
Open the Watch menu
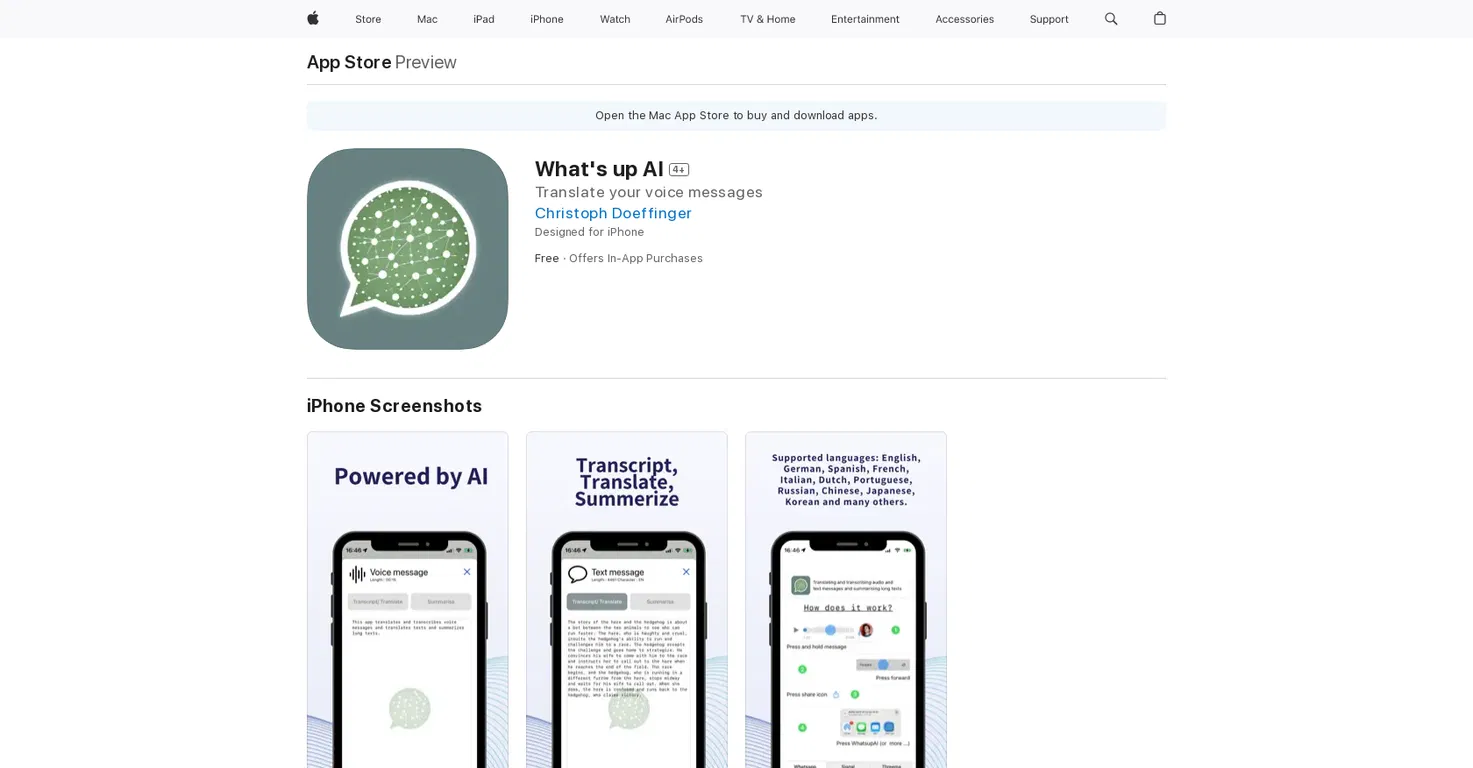coord(615,19)
